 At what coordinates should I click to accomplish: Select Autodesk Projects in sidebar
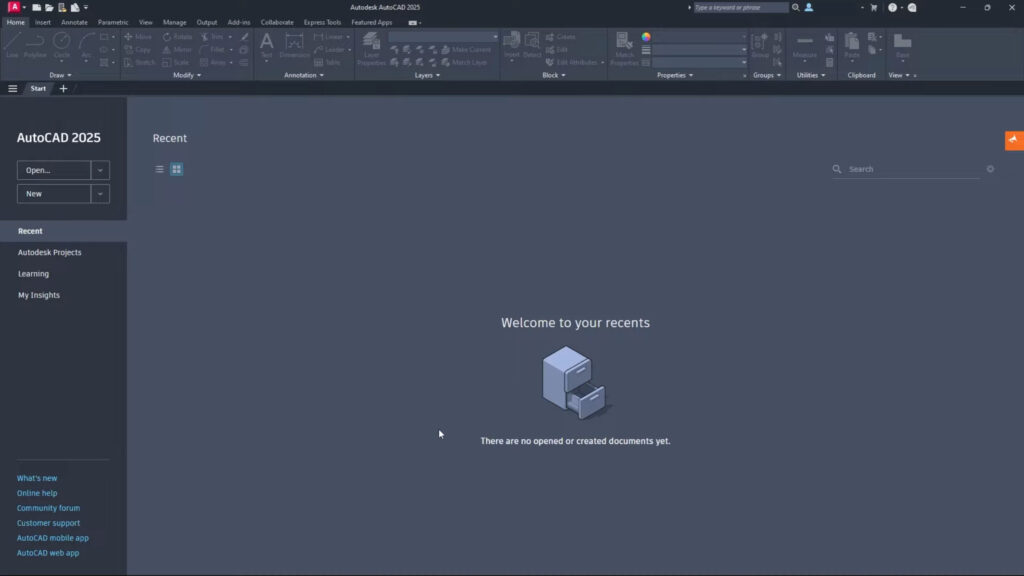tap(50, 252)
